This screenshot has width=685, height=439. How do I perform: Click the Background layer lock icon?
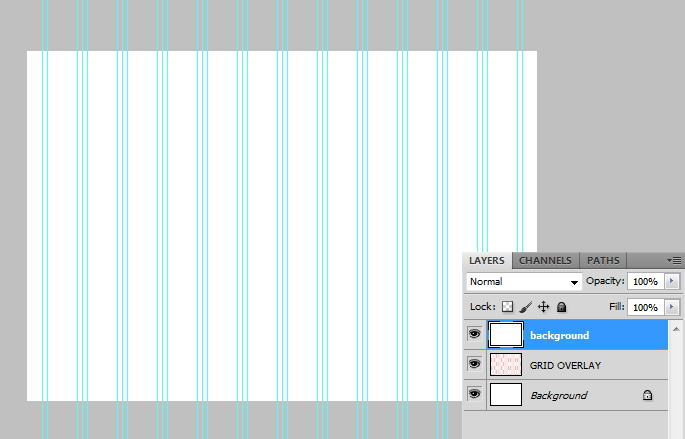pyautogui.click(x=647, y=395)
